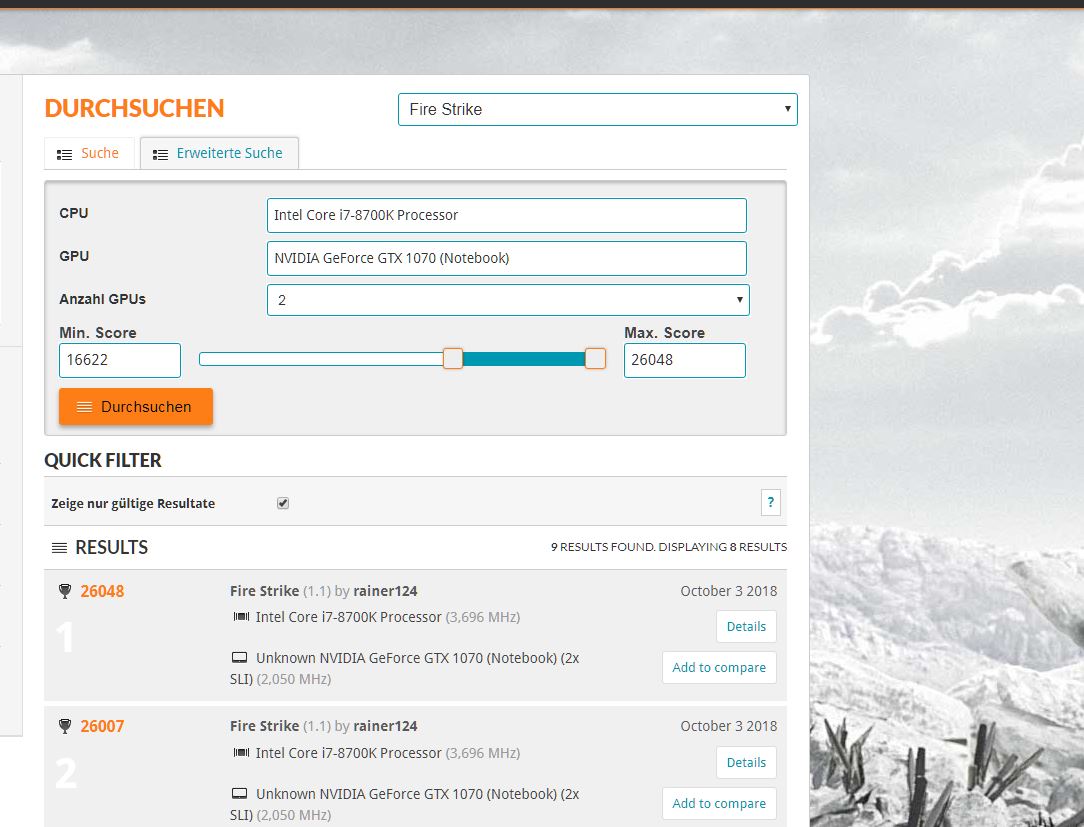Add the 26007 result to compare

[x=719, y=803]
